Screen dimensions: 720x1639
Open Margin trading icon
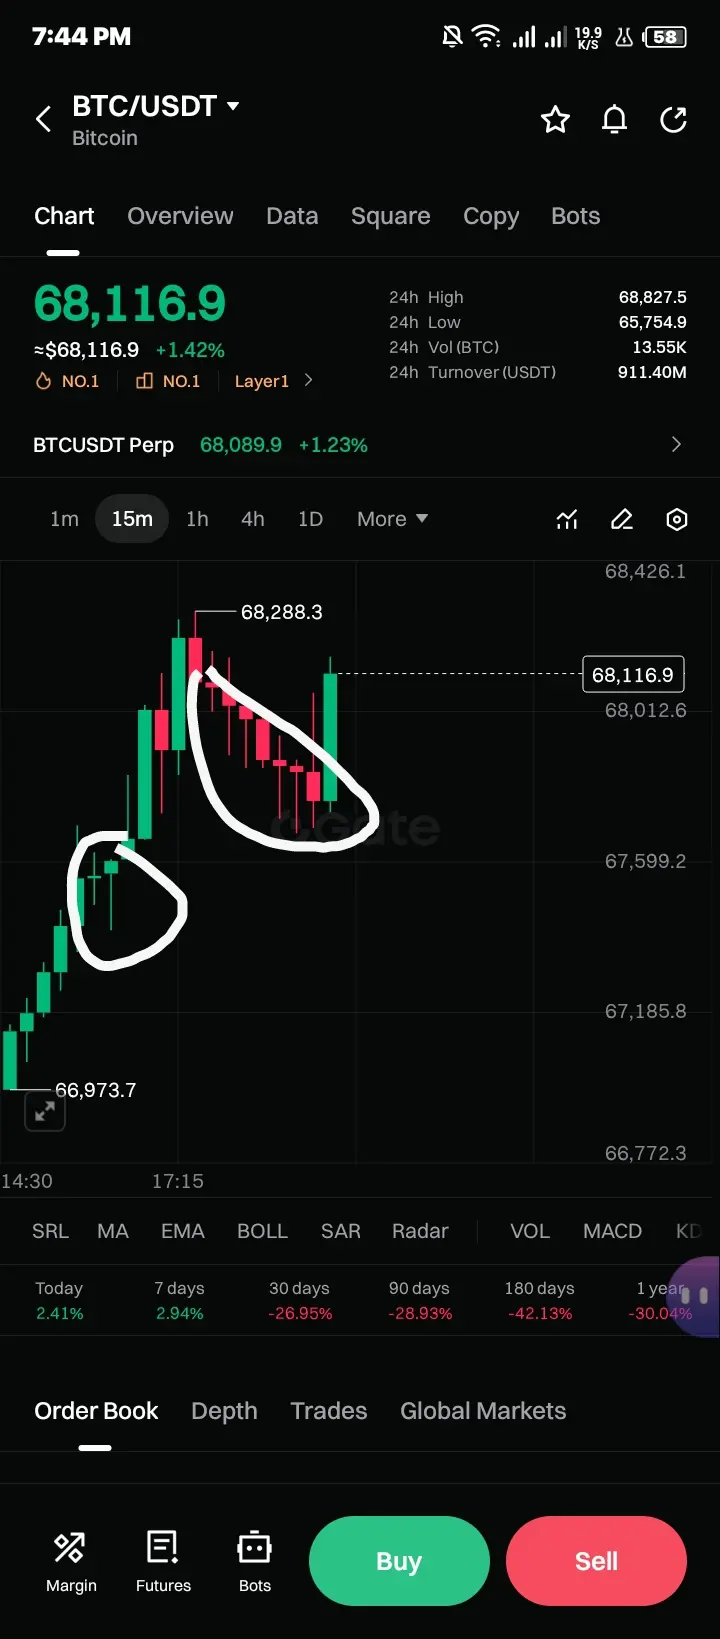pos(71,1561)
